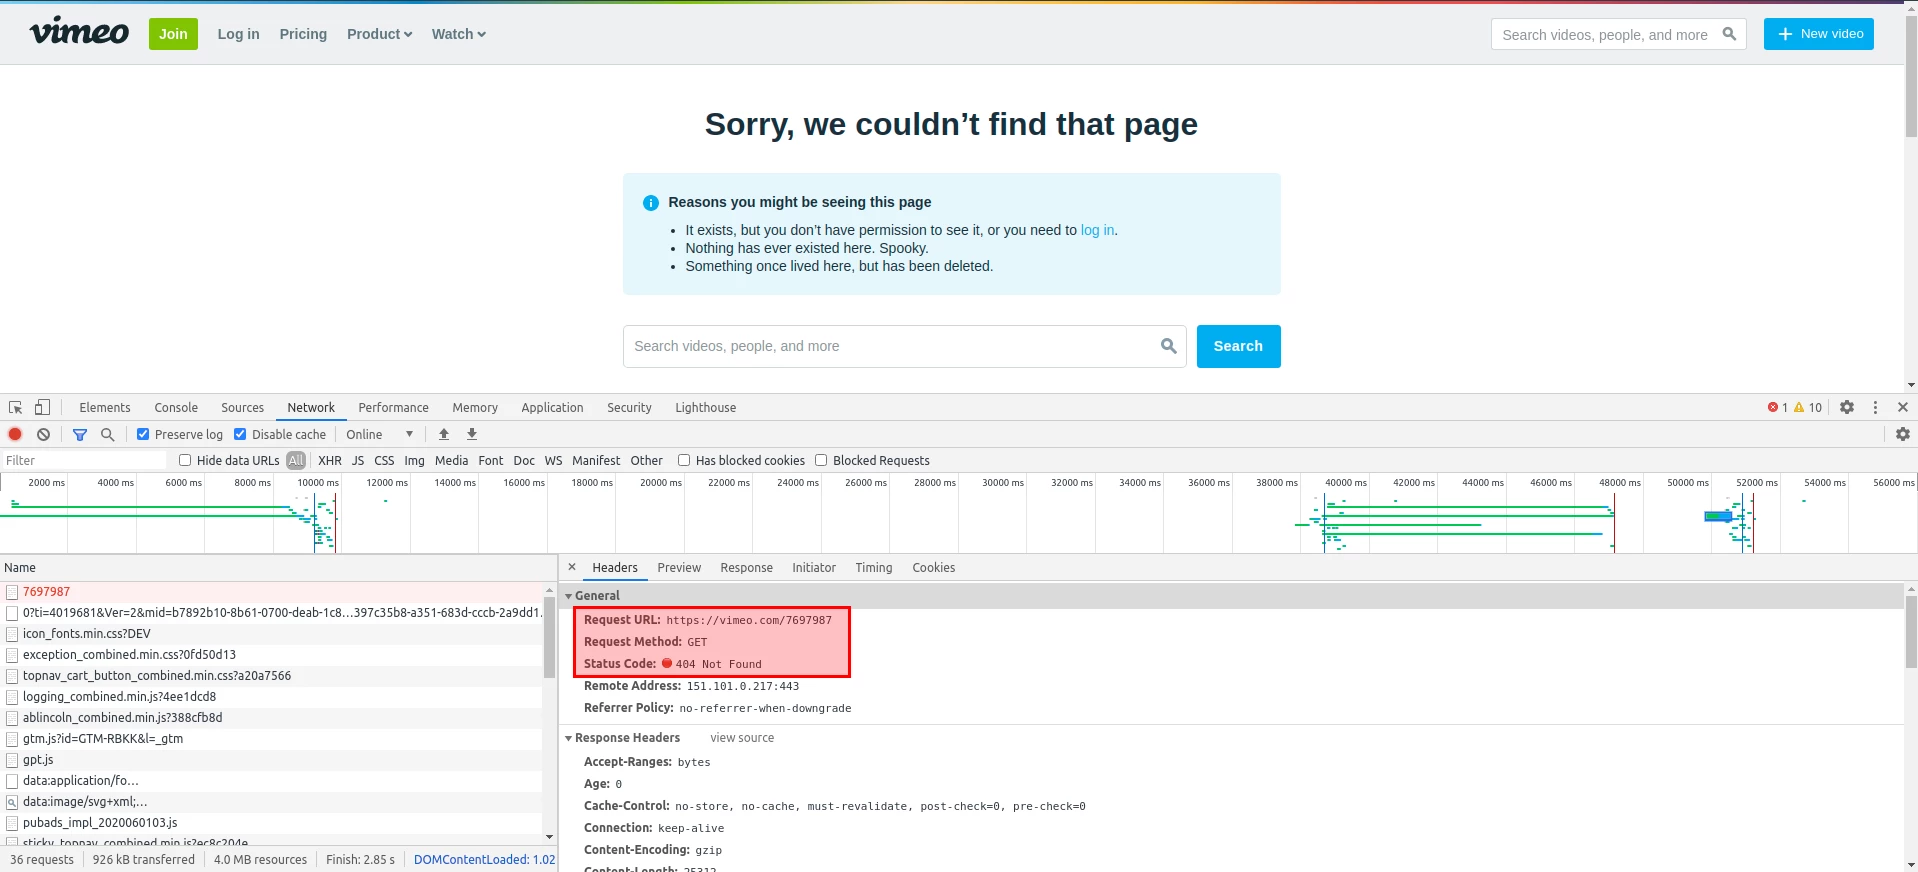Click the green Join button

click(173, 34)
